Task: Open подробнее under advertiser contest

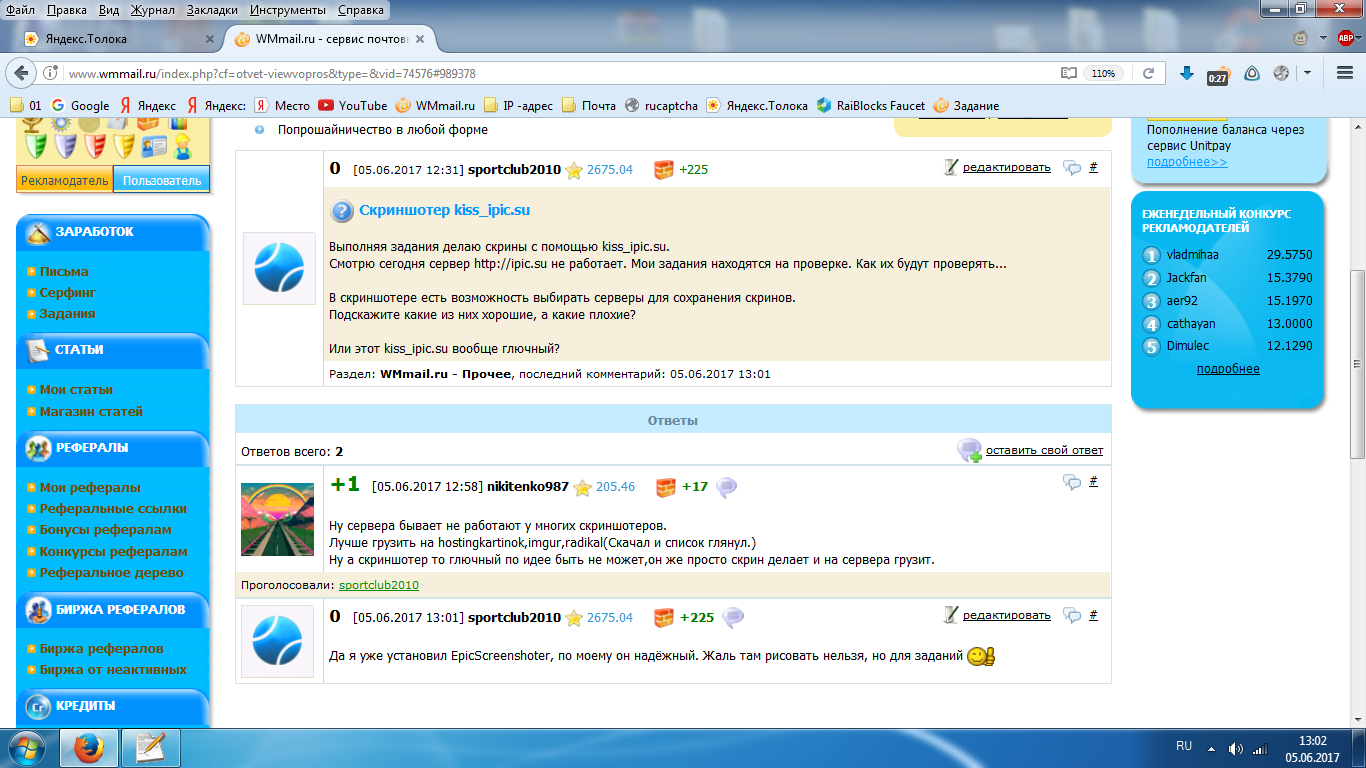Action: coord(1228,369)
